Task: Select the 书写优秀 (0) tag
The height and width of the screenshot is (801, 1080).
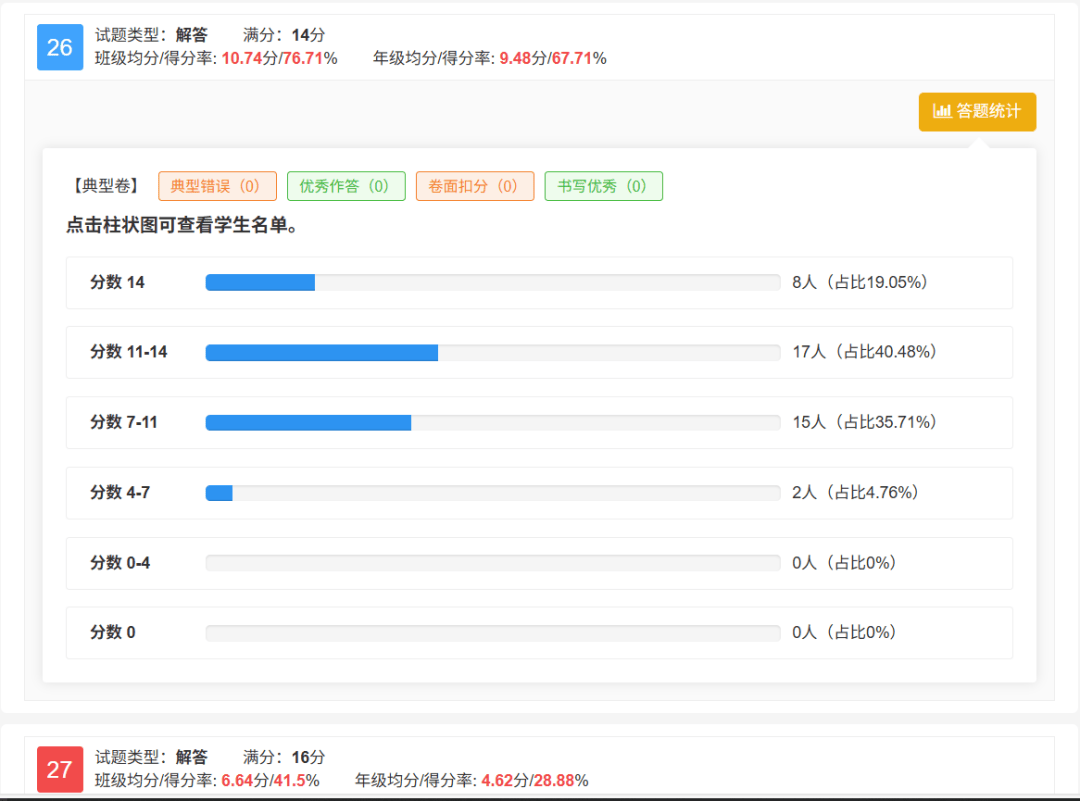Action: (x=603, y=186)
